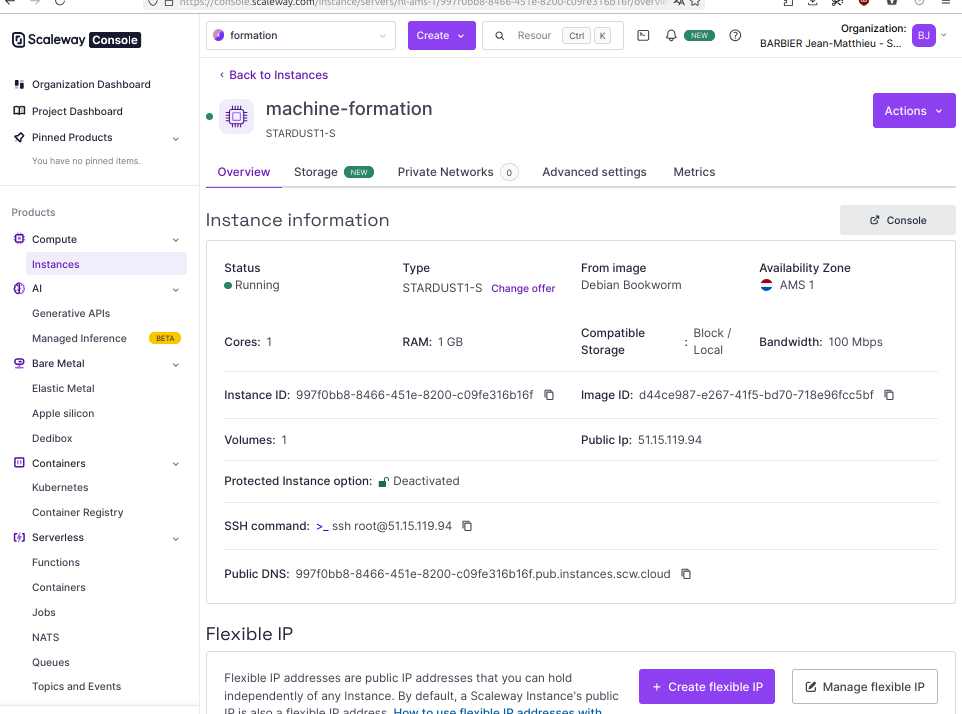This screenshot has width=962, height=714.
Task: Switch to the Storage tab
Action: [x=334, y=172]
